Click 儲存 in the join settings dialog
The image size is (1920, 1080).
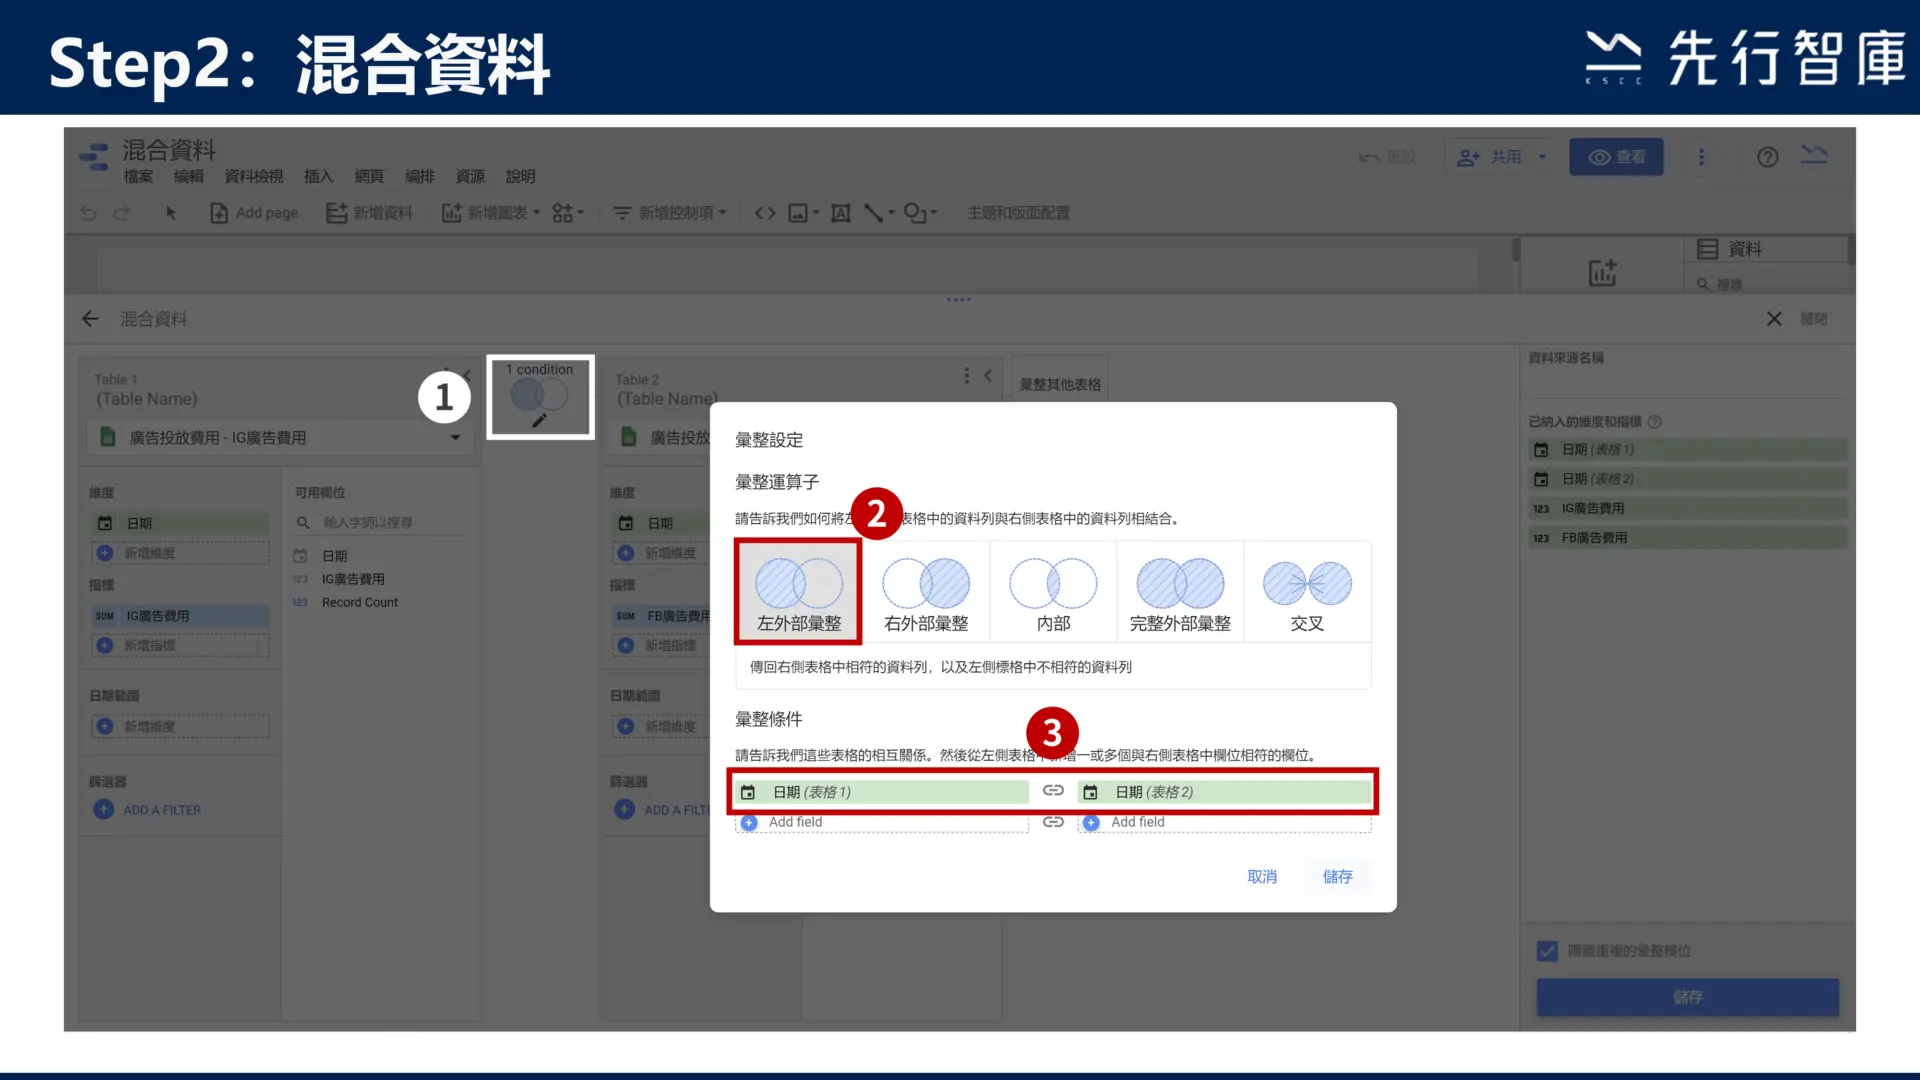pyautogui.click(x=1337, y=876)
